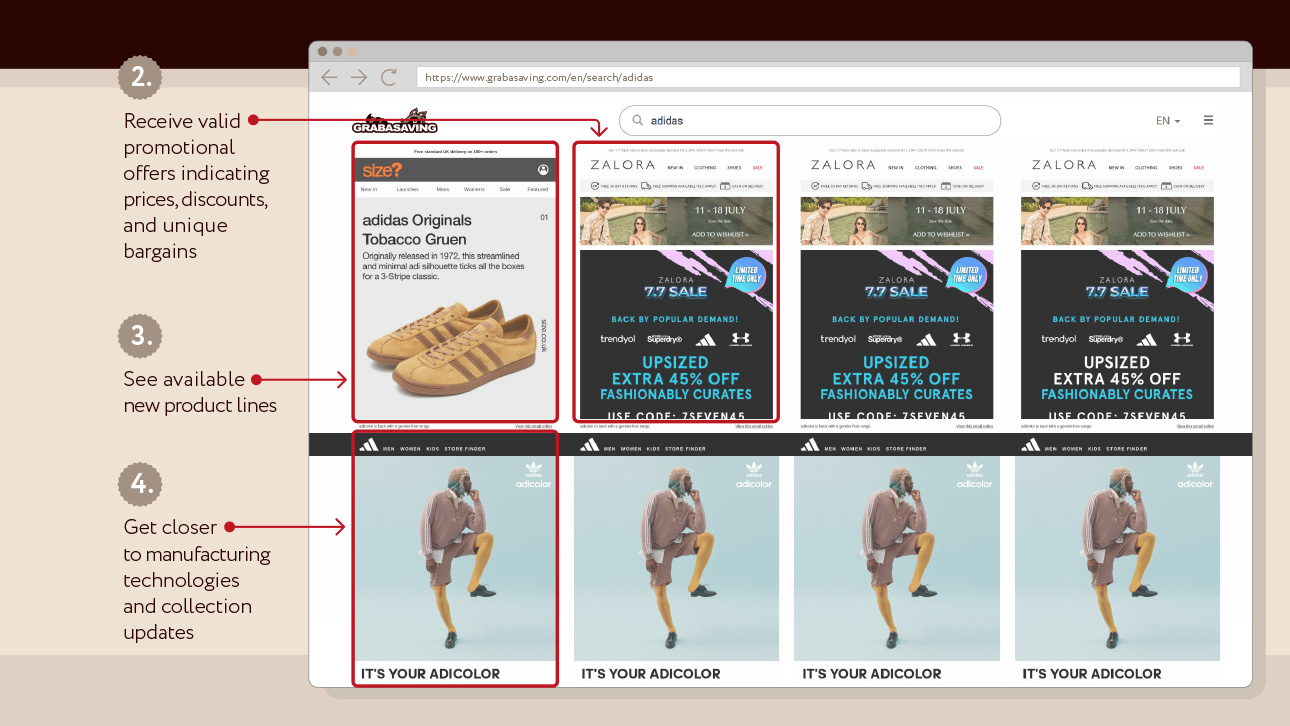The height and width of the screenshot is (726, 1290).
Task: Expand the EN language dropdown
Action: pos(1167,121)
